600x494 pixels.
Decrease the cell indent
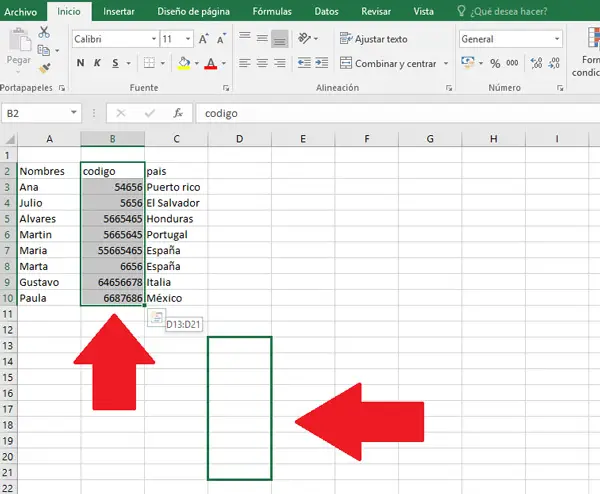click(304, 63)
